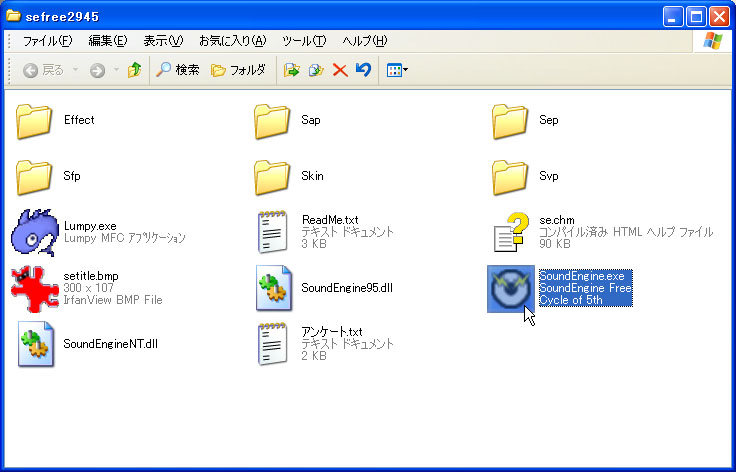Image resolution: width=736 pixels, height=472 pixels.
Task: Select the ReadMe.txt notepad icon
Action: pyautogui.click(x=272, y=232)
